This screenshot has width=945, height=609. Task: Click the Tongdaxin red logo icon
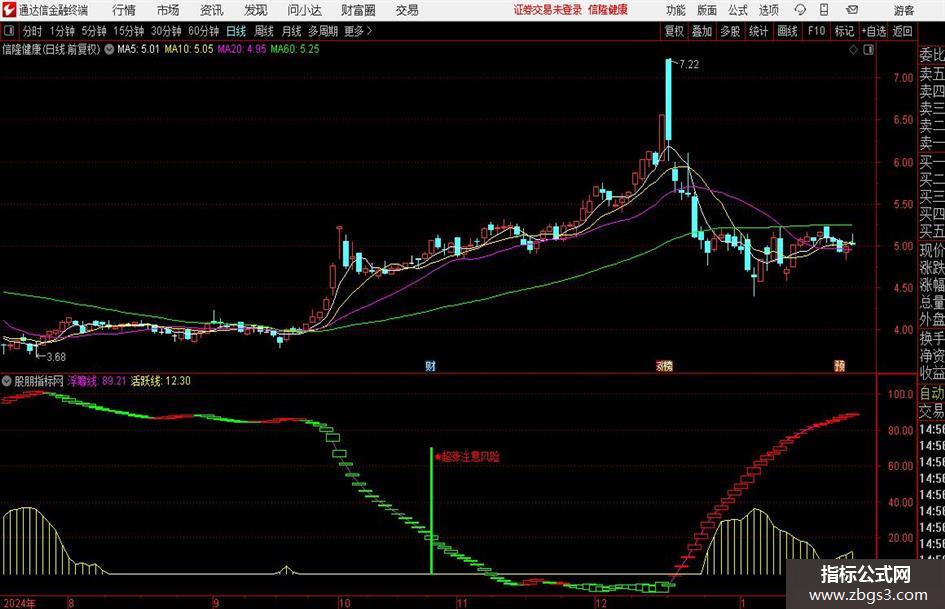(x=8, y=10)
